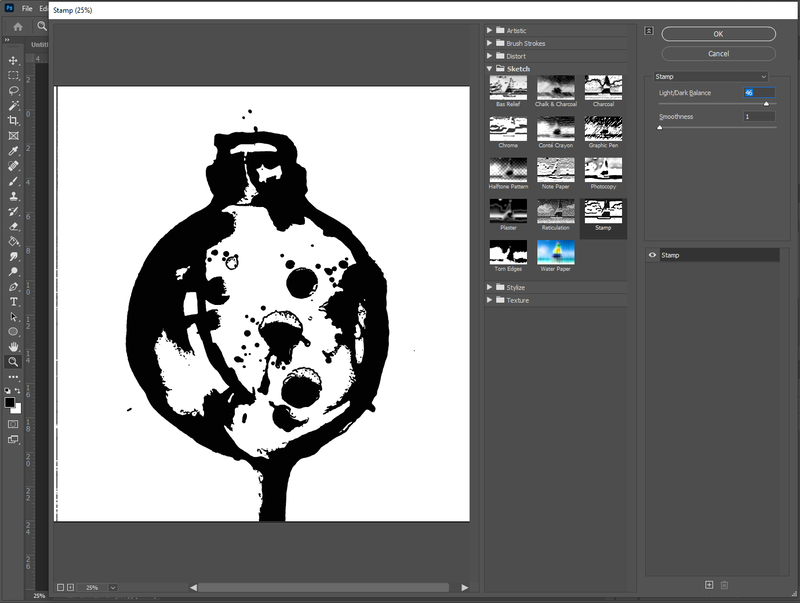This screenshot has height=603, width=800.
Task: Open the File menu
Action: [26, 8]
